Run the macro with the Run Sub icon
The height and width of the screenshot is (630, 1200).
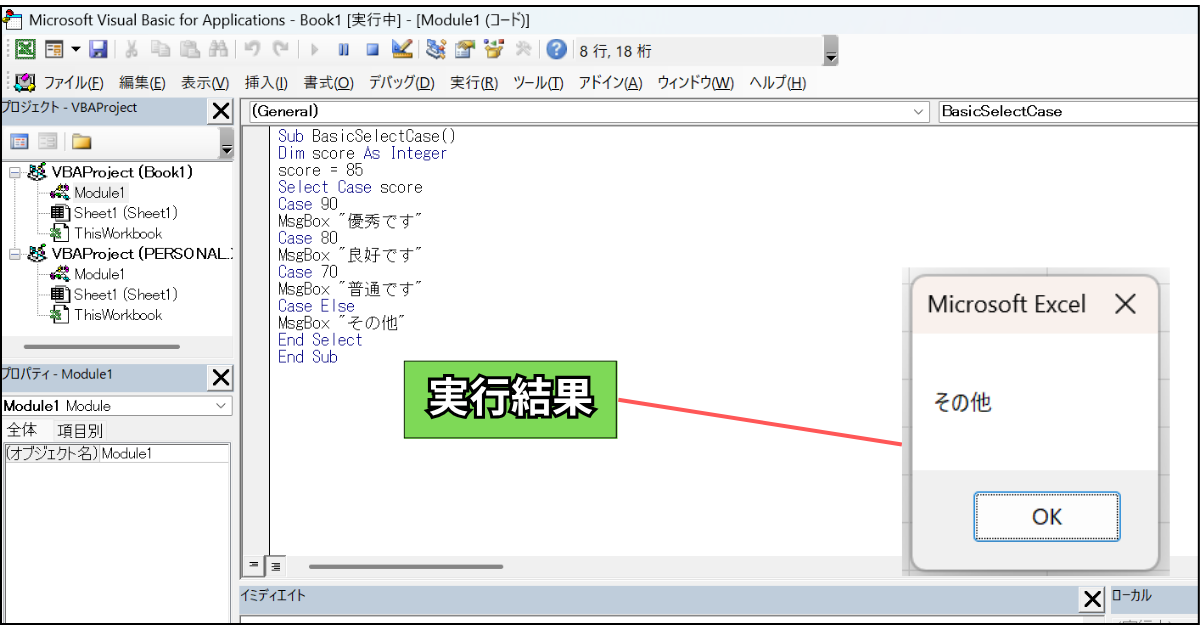click(x=314, y=48)
